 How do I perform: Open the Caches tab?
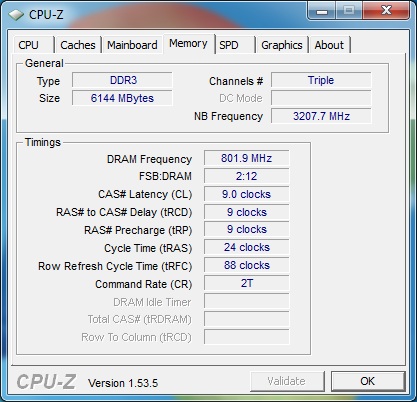78,45
